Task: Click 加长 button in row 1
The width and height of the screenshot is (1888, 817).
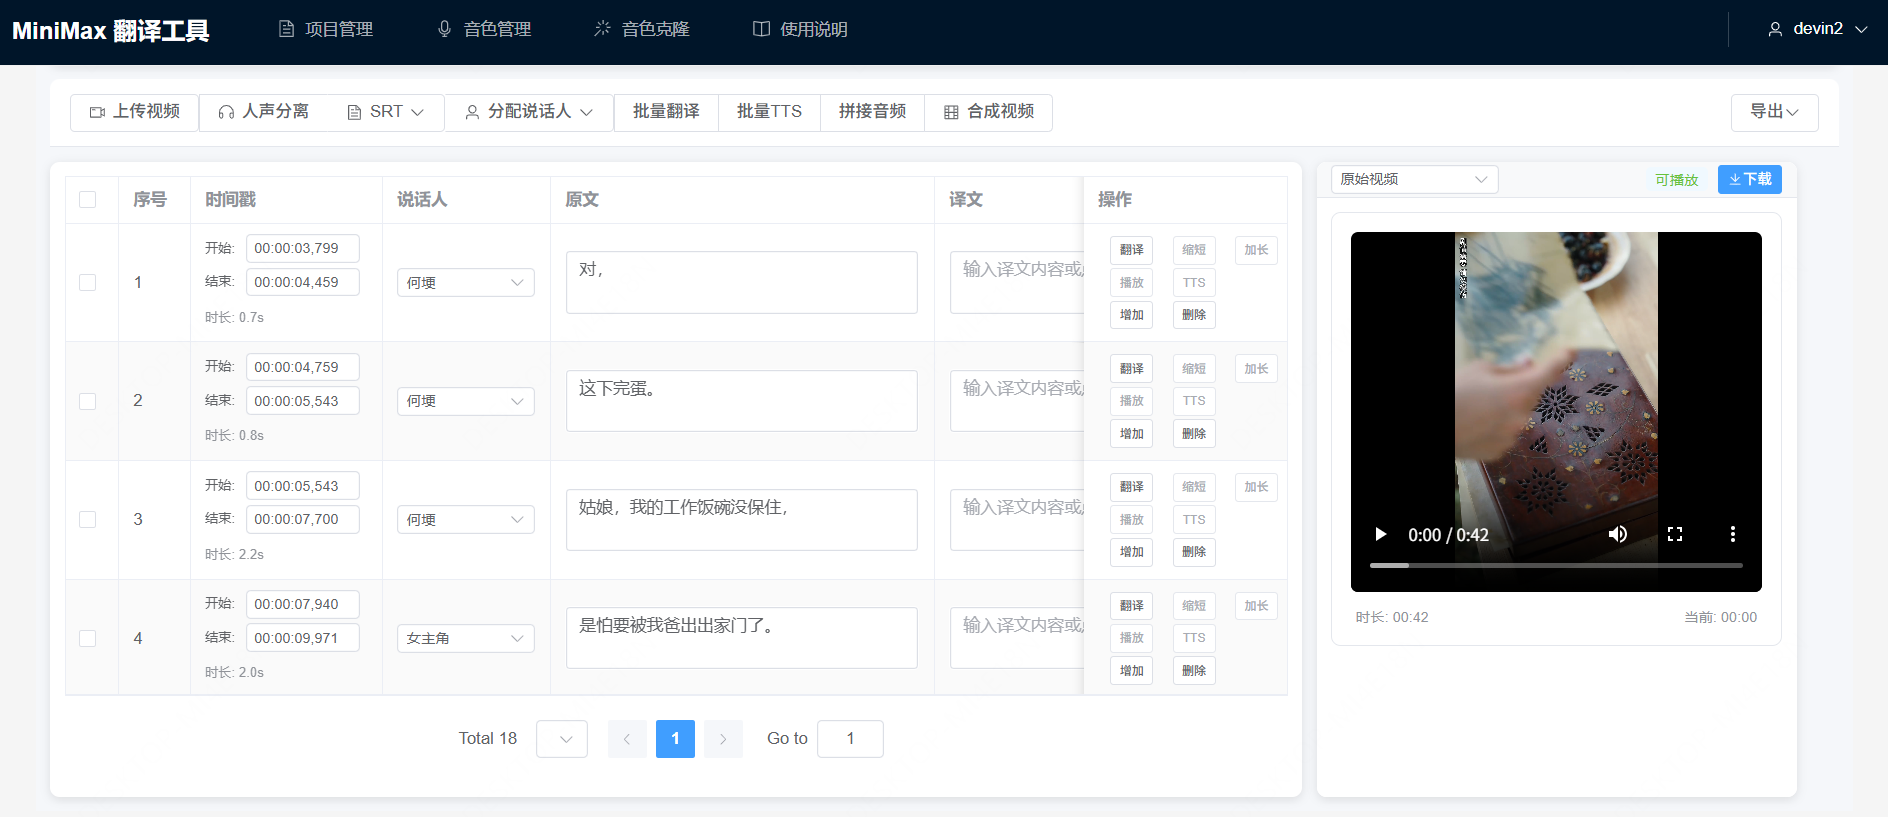Action: pos(1256,250)
